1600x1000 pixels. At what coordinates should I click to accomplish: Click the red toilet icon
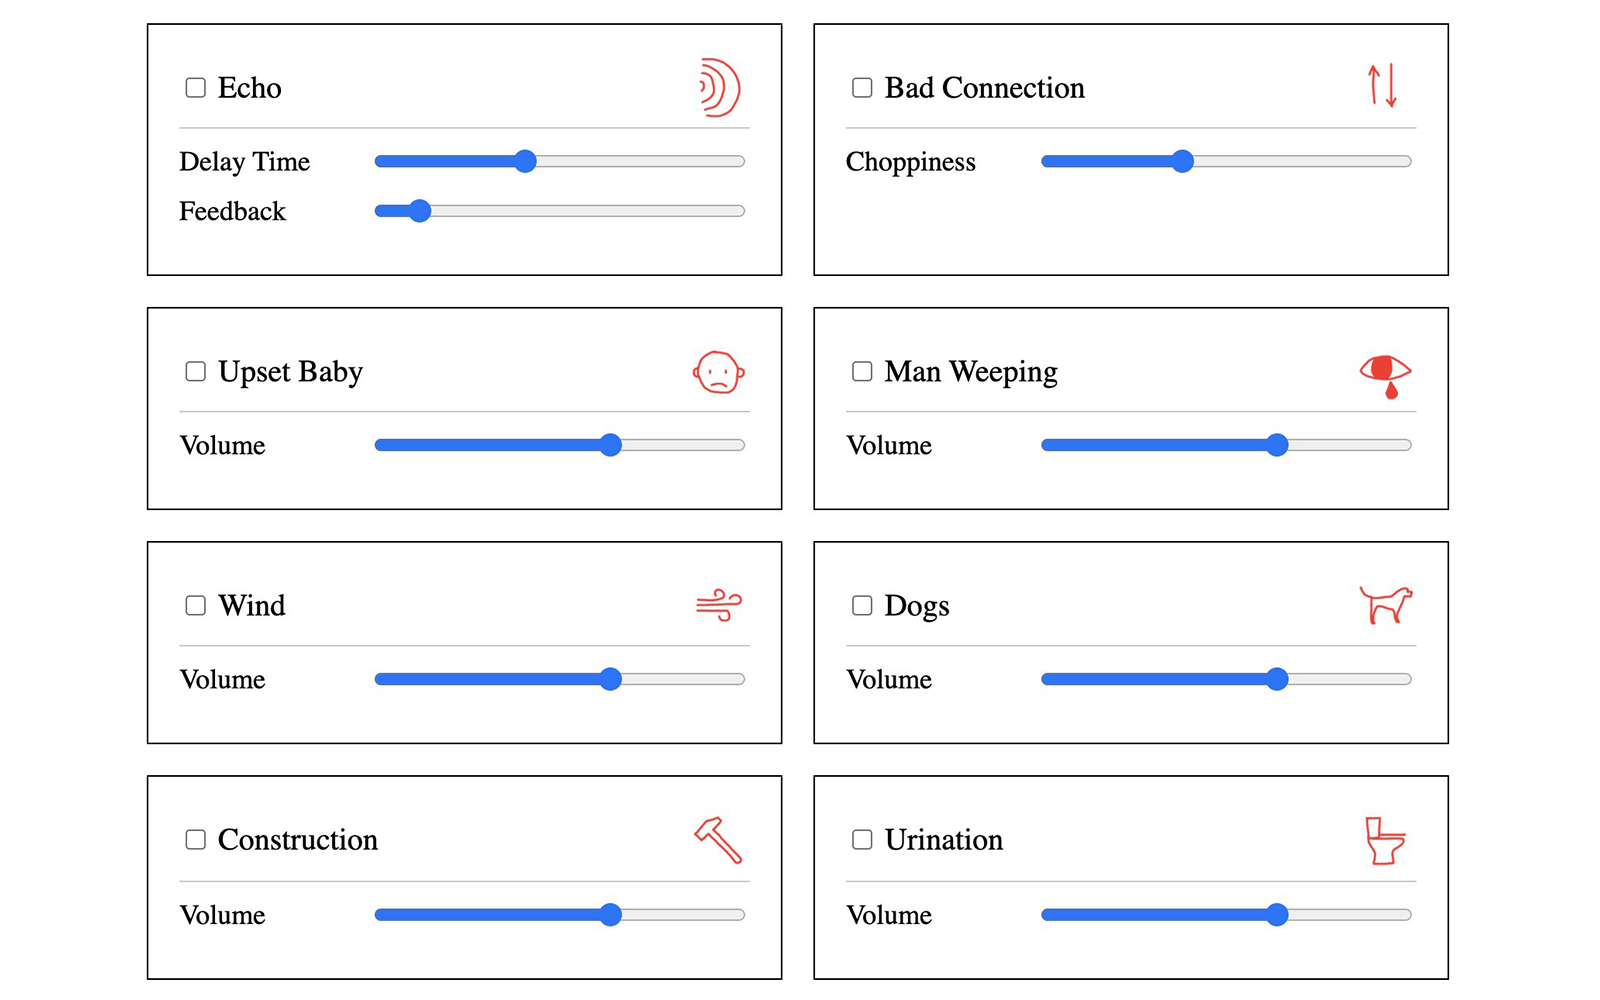(x=1386, y=840)
